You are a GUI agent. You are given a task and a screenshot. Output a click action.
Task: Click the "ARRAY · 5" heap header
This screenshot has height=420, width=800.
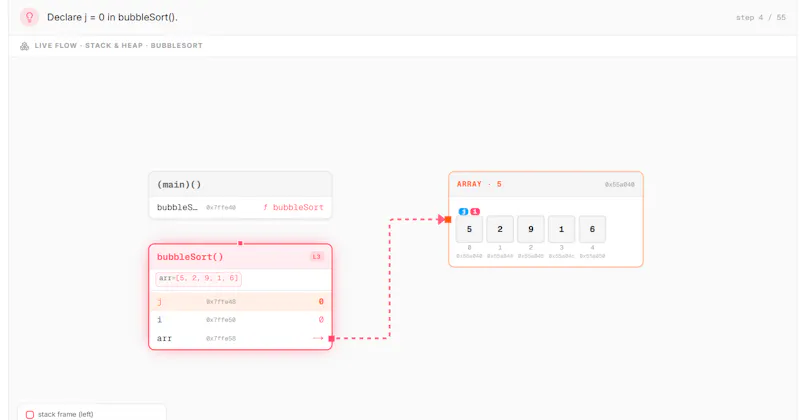coord(479,184)
